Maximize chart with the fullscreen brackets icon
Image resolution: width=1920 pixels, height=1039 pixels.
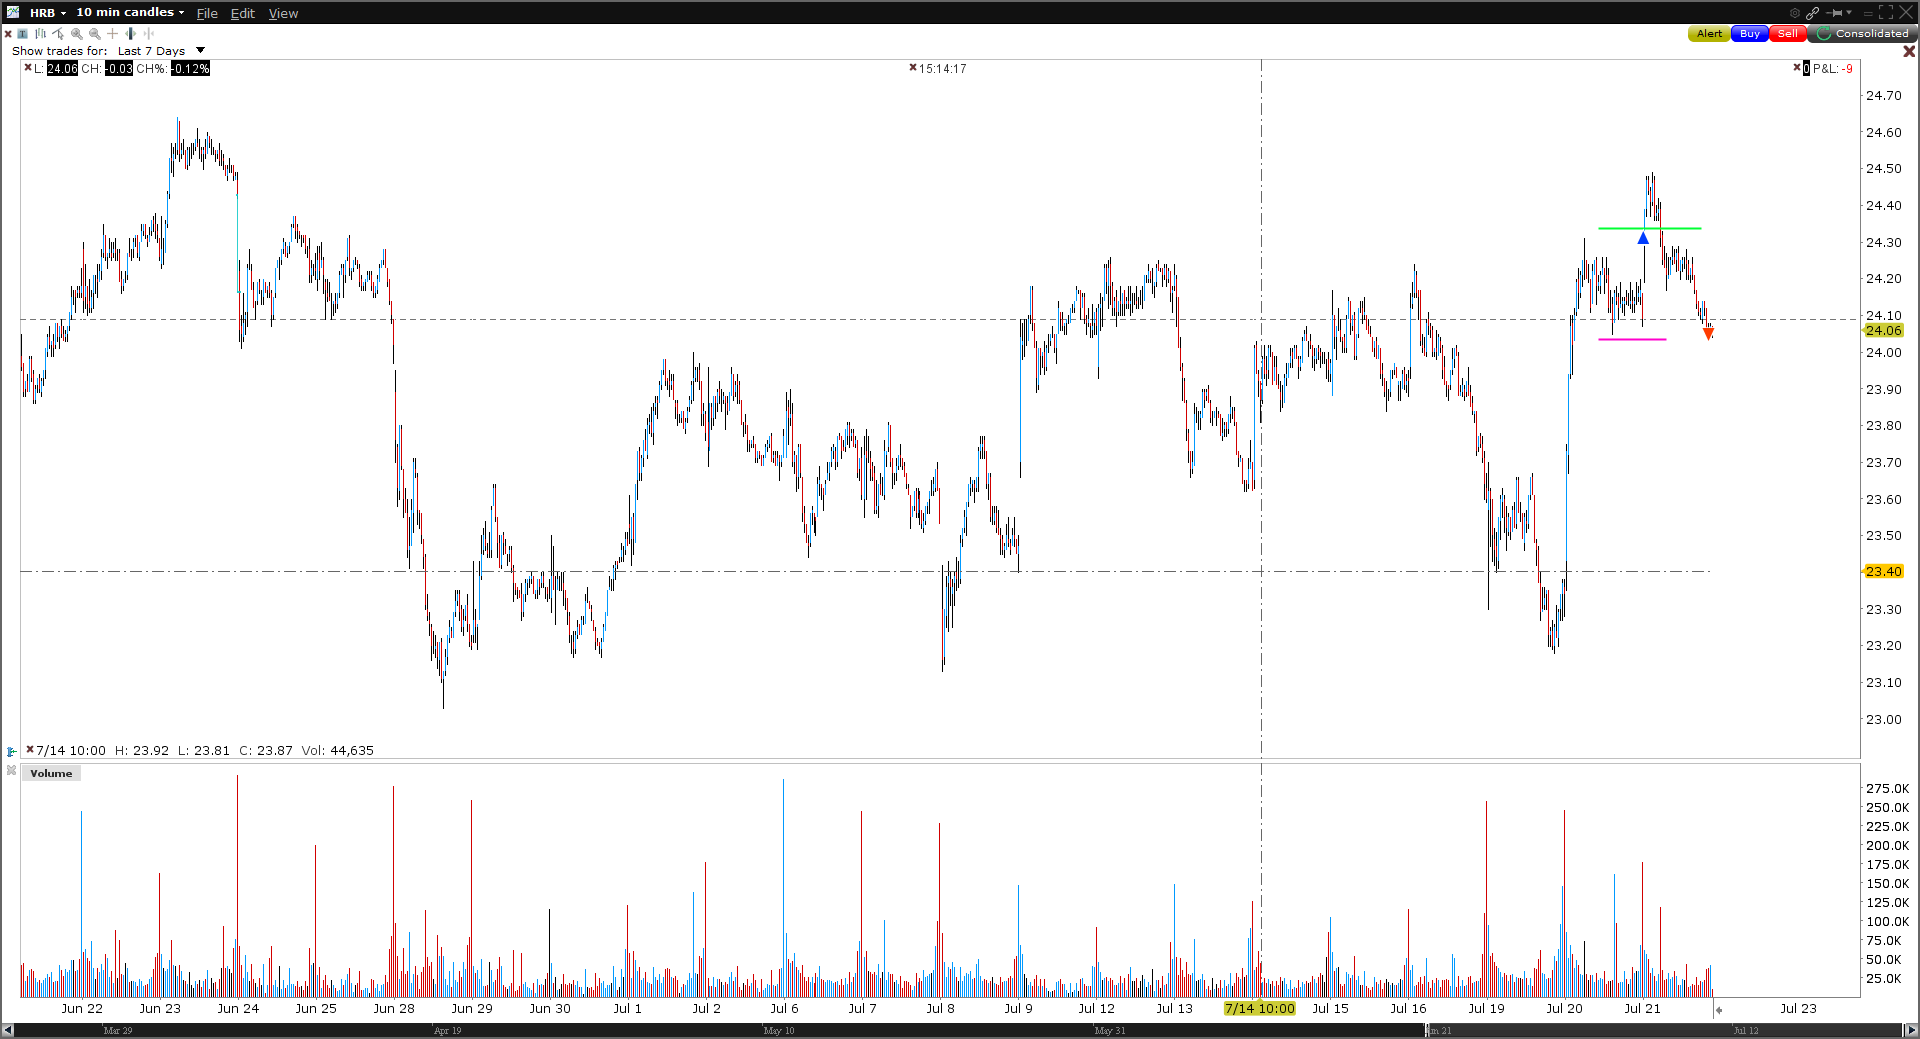[x=1886, y=13]
